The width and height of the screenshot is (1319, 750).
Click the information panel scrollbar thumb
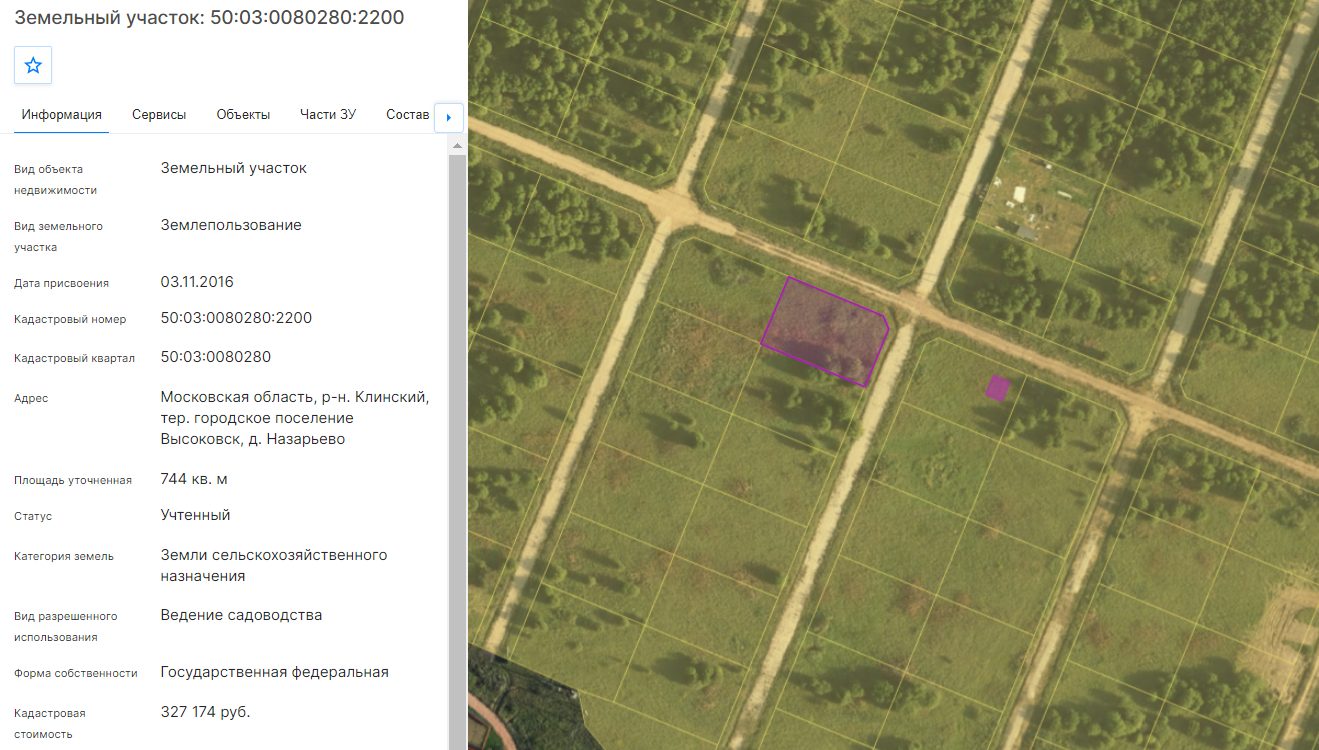(457, 450)
